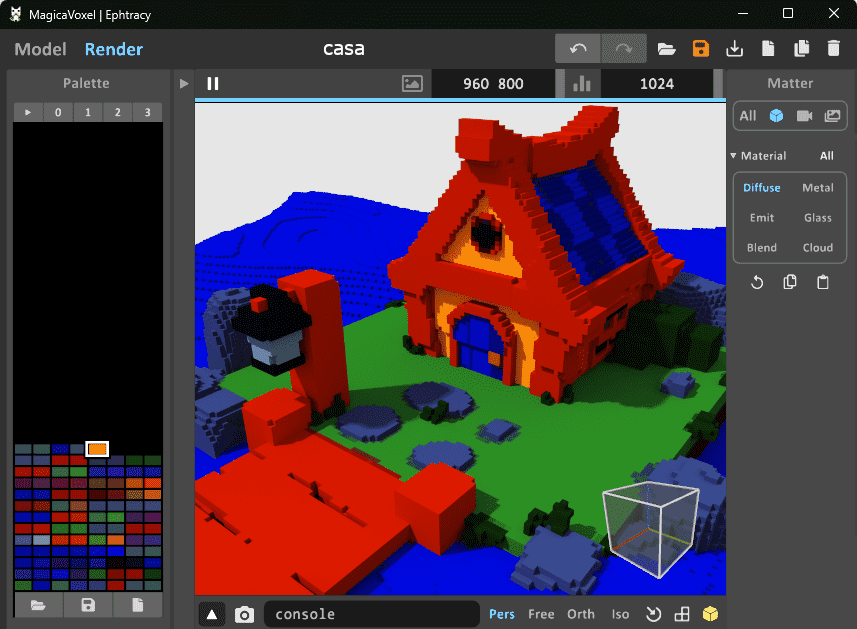Screen dimensions: 857x629
Task: Switch to palette page 2
Action: (118, 113)
